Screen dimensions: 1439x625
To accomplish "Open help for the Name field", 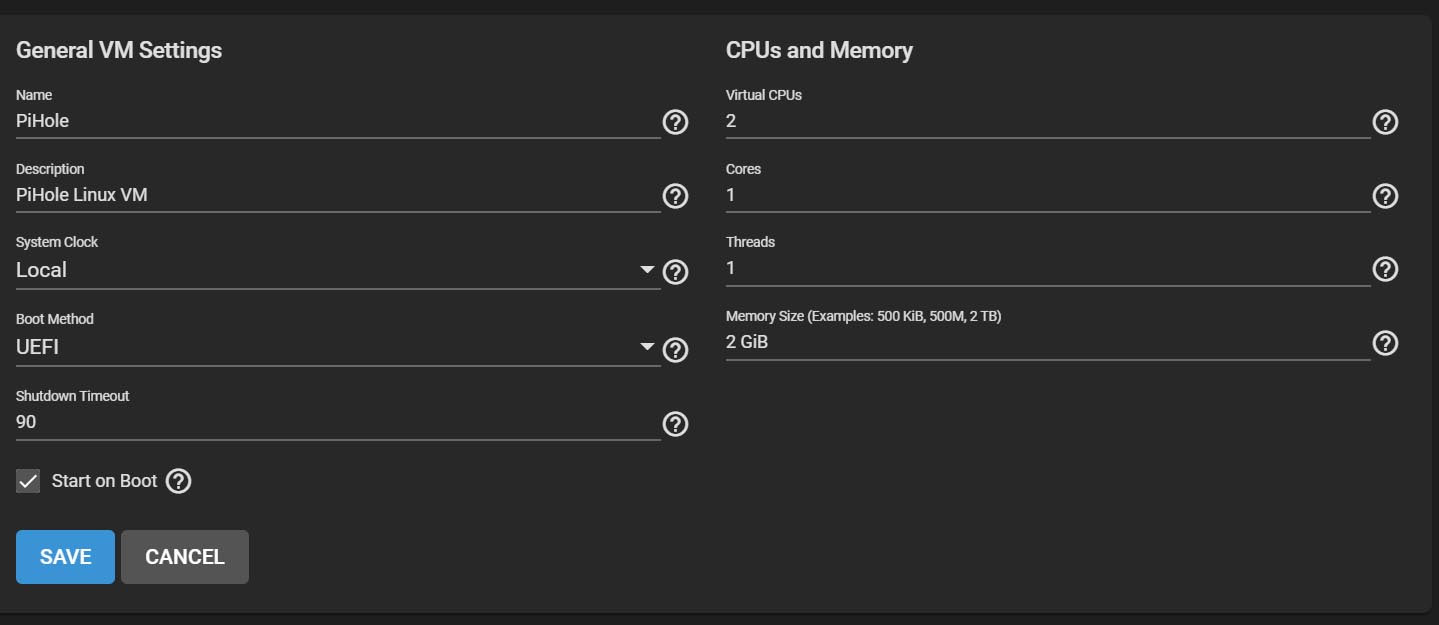I will pos(676,122).
